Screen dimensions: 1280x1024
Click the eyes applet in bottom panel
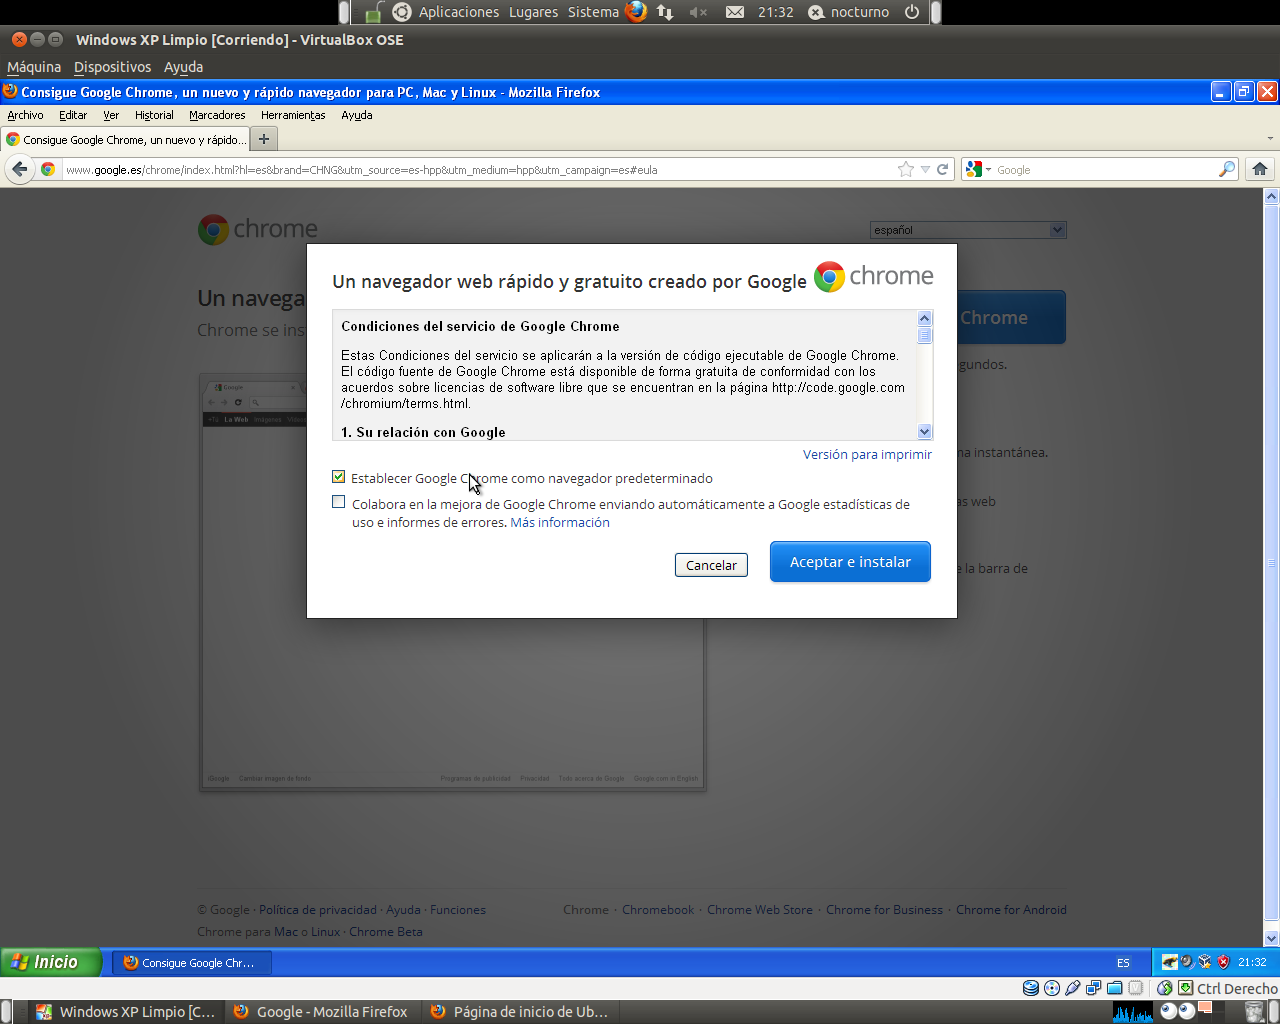point(1177,1012)
